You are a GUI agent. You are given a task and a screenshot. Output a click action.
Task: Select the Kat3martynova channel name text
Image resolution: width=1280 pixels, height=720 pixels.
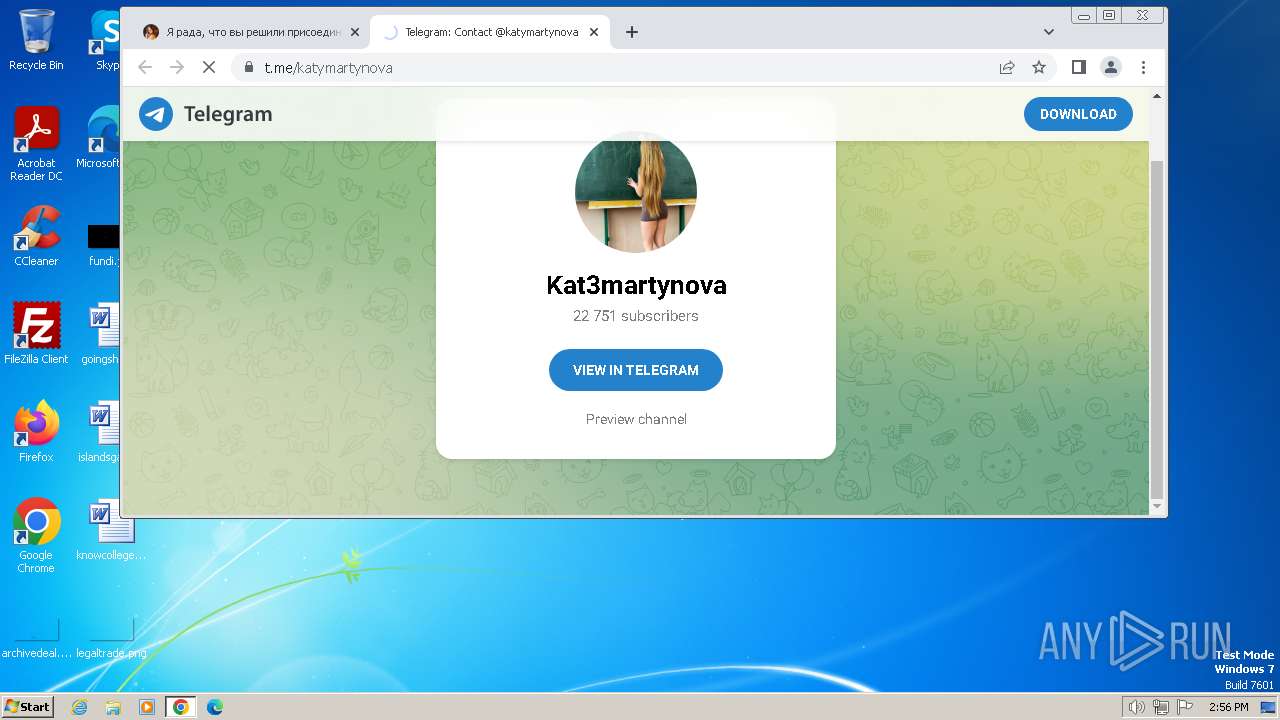(x=636, y=285)
